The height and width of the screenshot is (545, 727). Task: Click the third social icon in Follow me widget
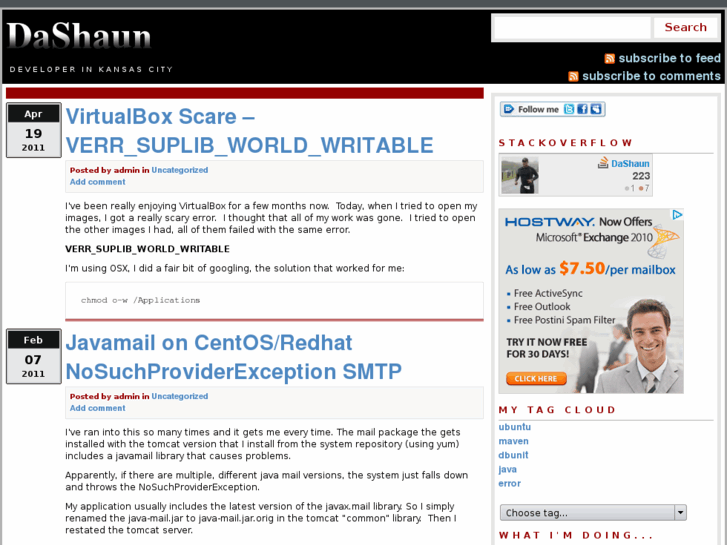coord(596,109)
